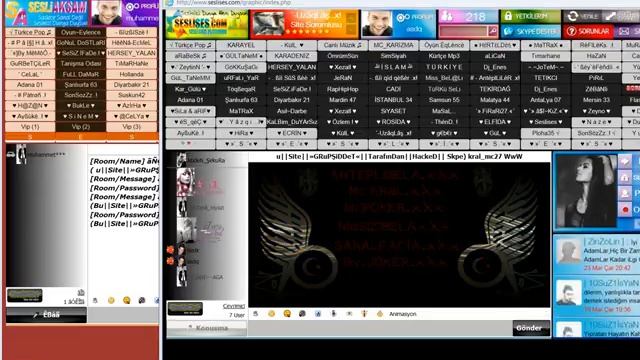Click the microphone icon in seslises chat toolbar

coord(333,313)
